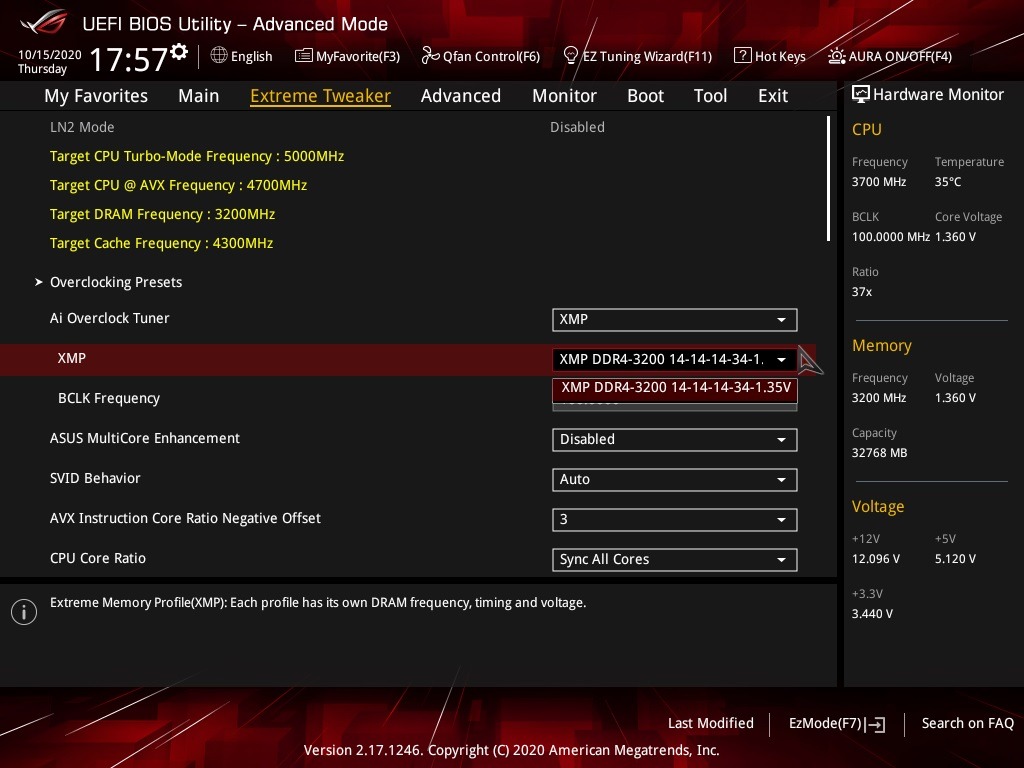The width and height of the screenshot is (1024, 768).
Task: Select the SVID Behavior label
Action: tap(95, 479)
